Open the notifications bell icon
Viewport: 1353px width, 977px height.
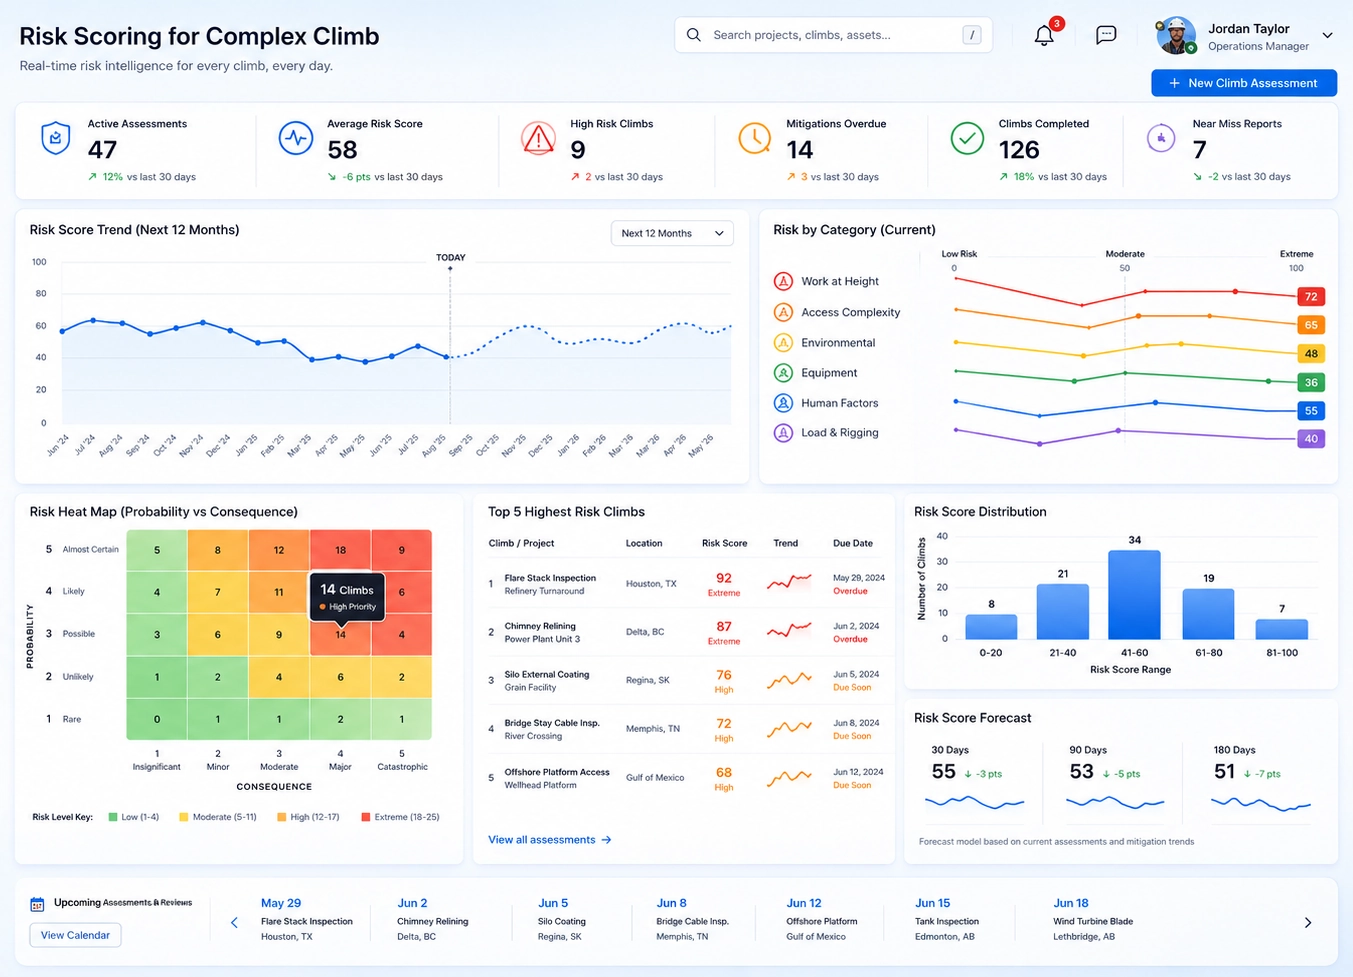1044,35
